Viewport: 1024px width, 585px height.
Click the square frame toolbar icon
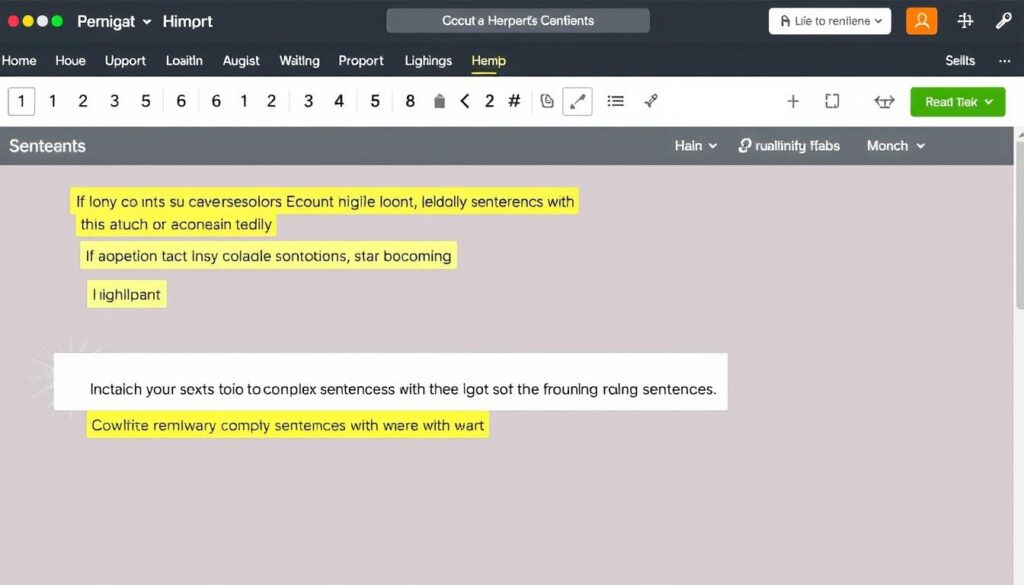click(832, 101)
